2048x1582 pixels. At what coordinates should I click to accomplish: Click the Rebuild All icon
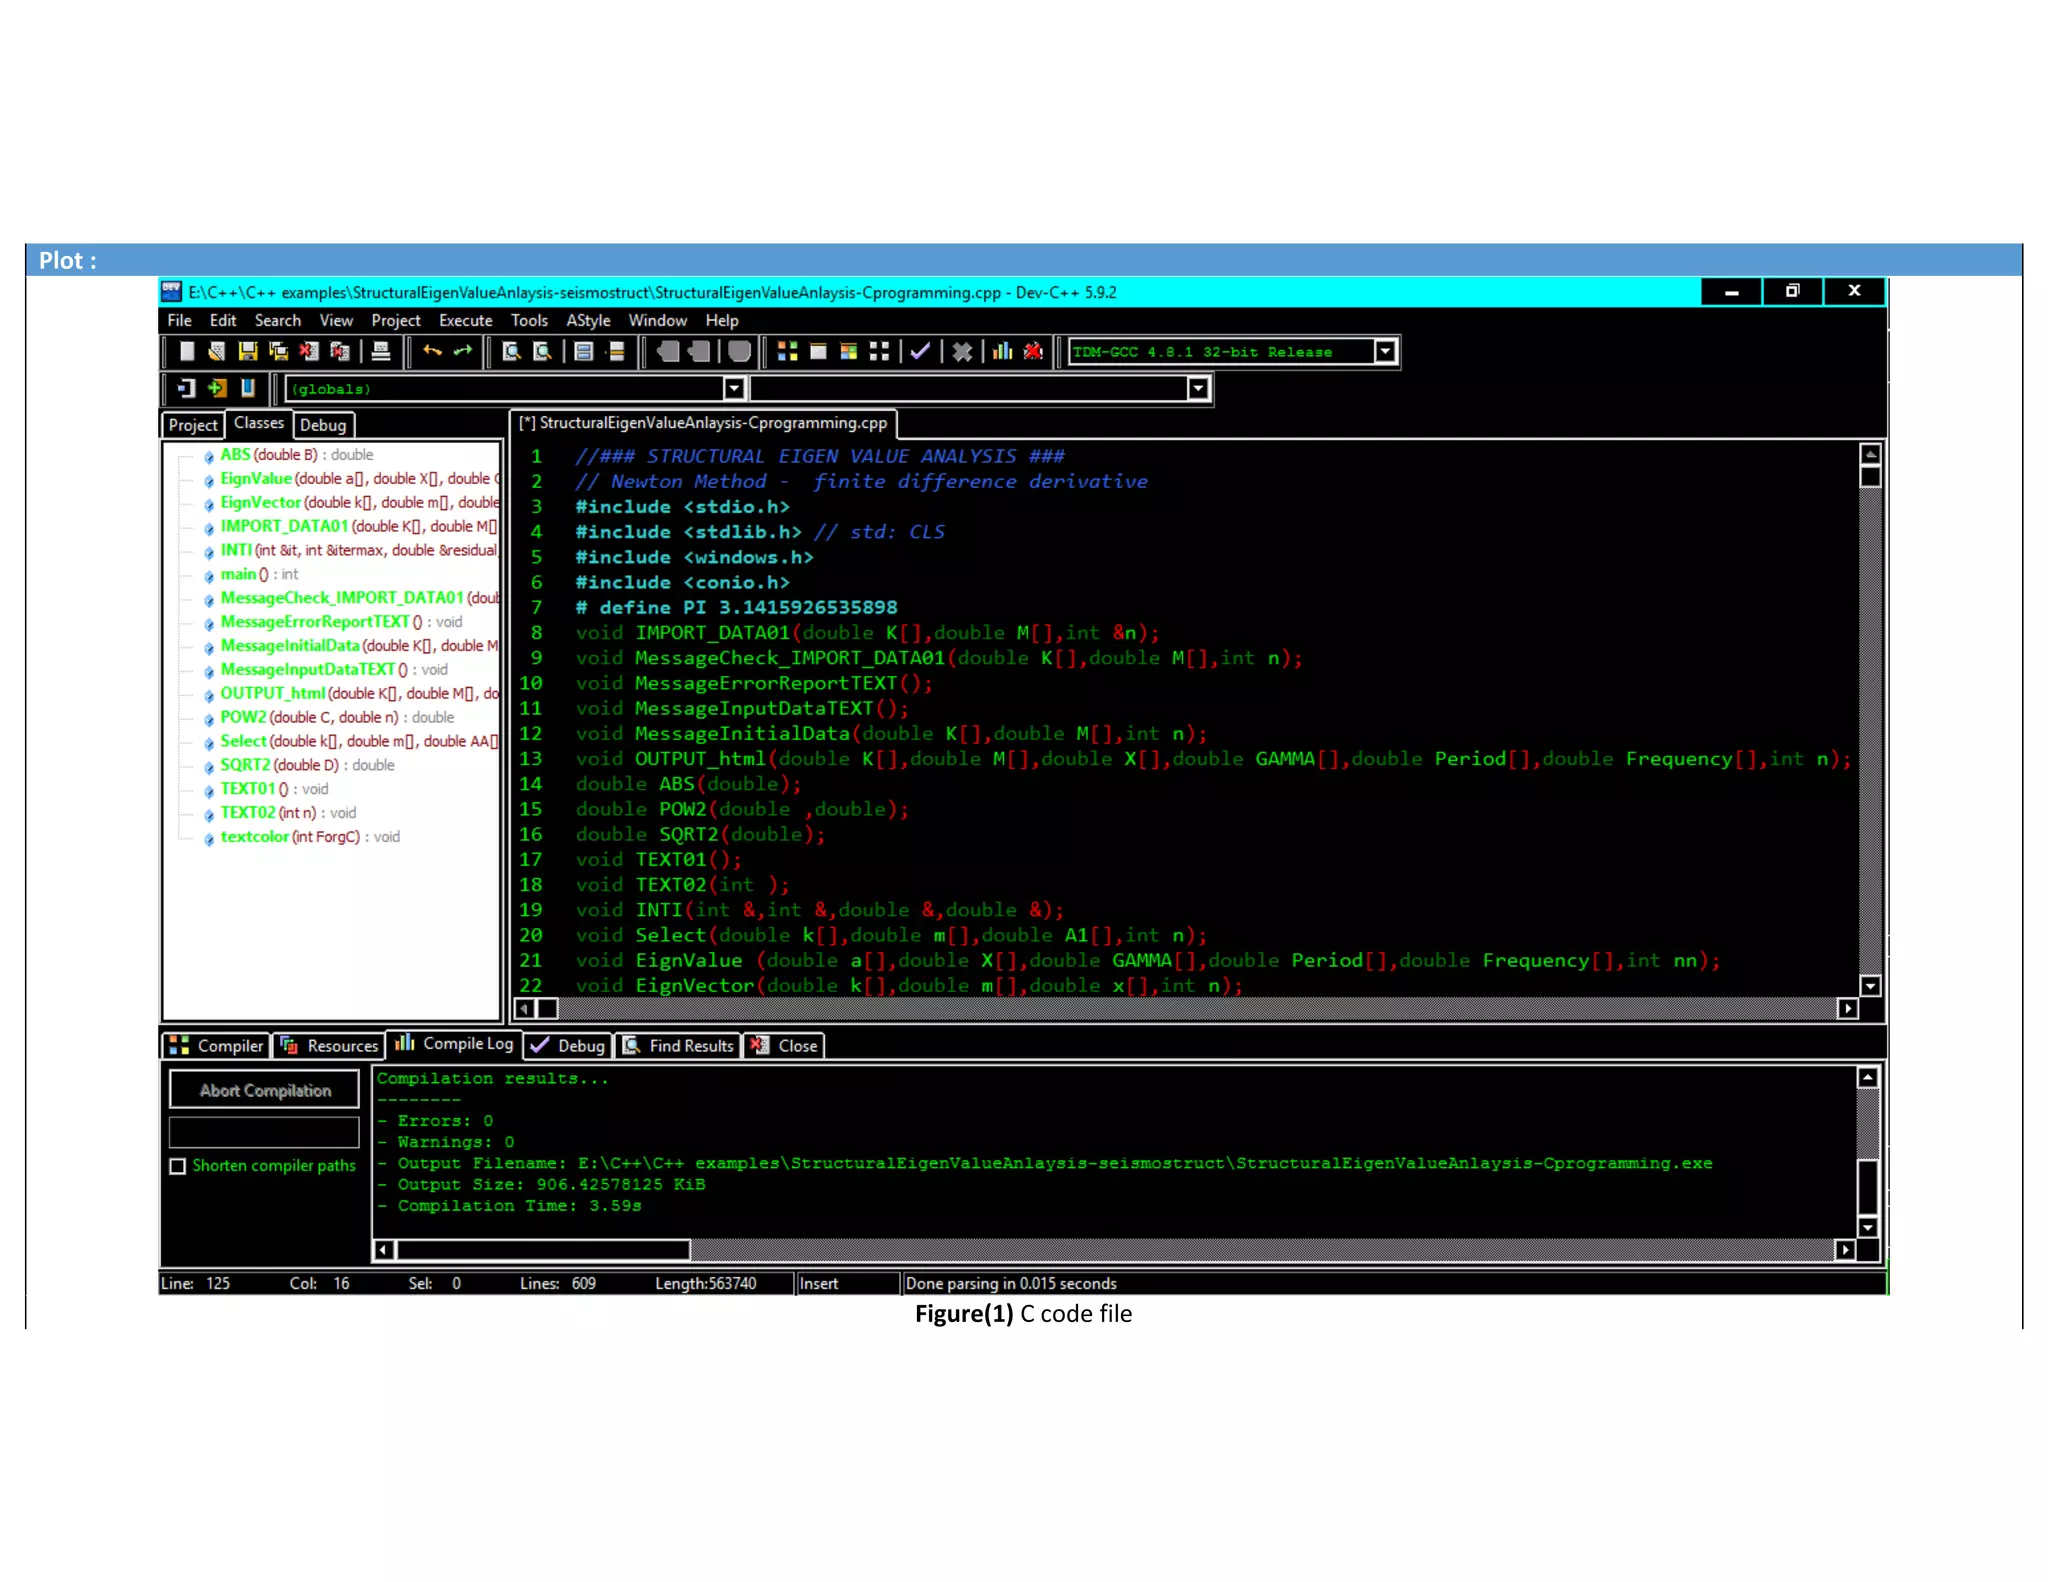(x=879, y=351)
